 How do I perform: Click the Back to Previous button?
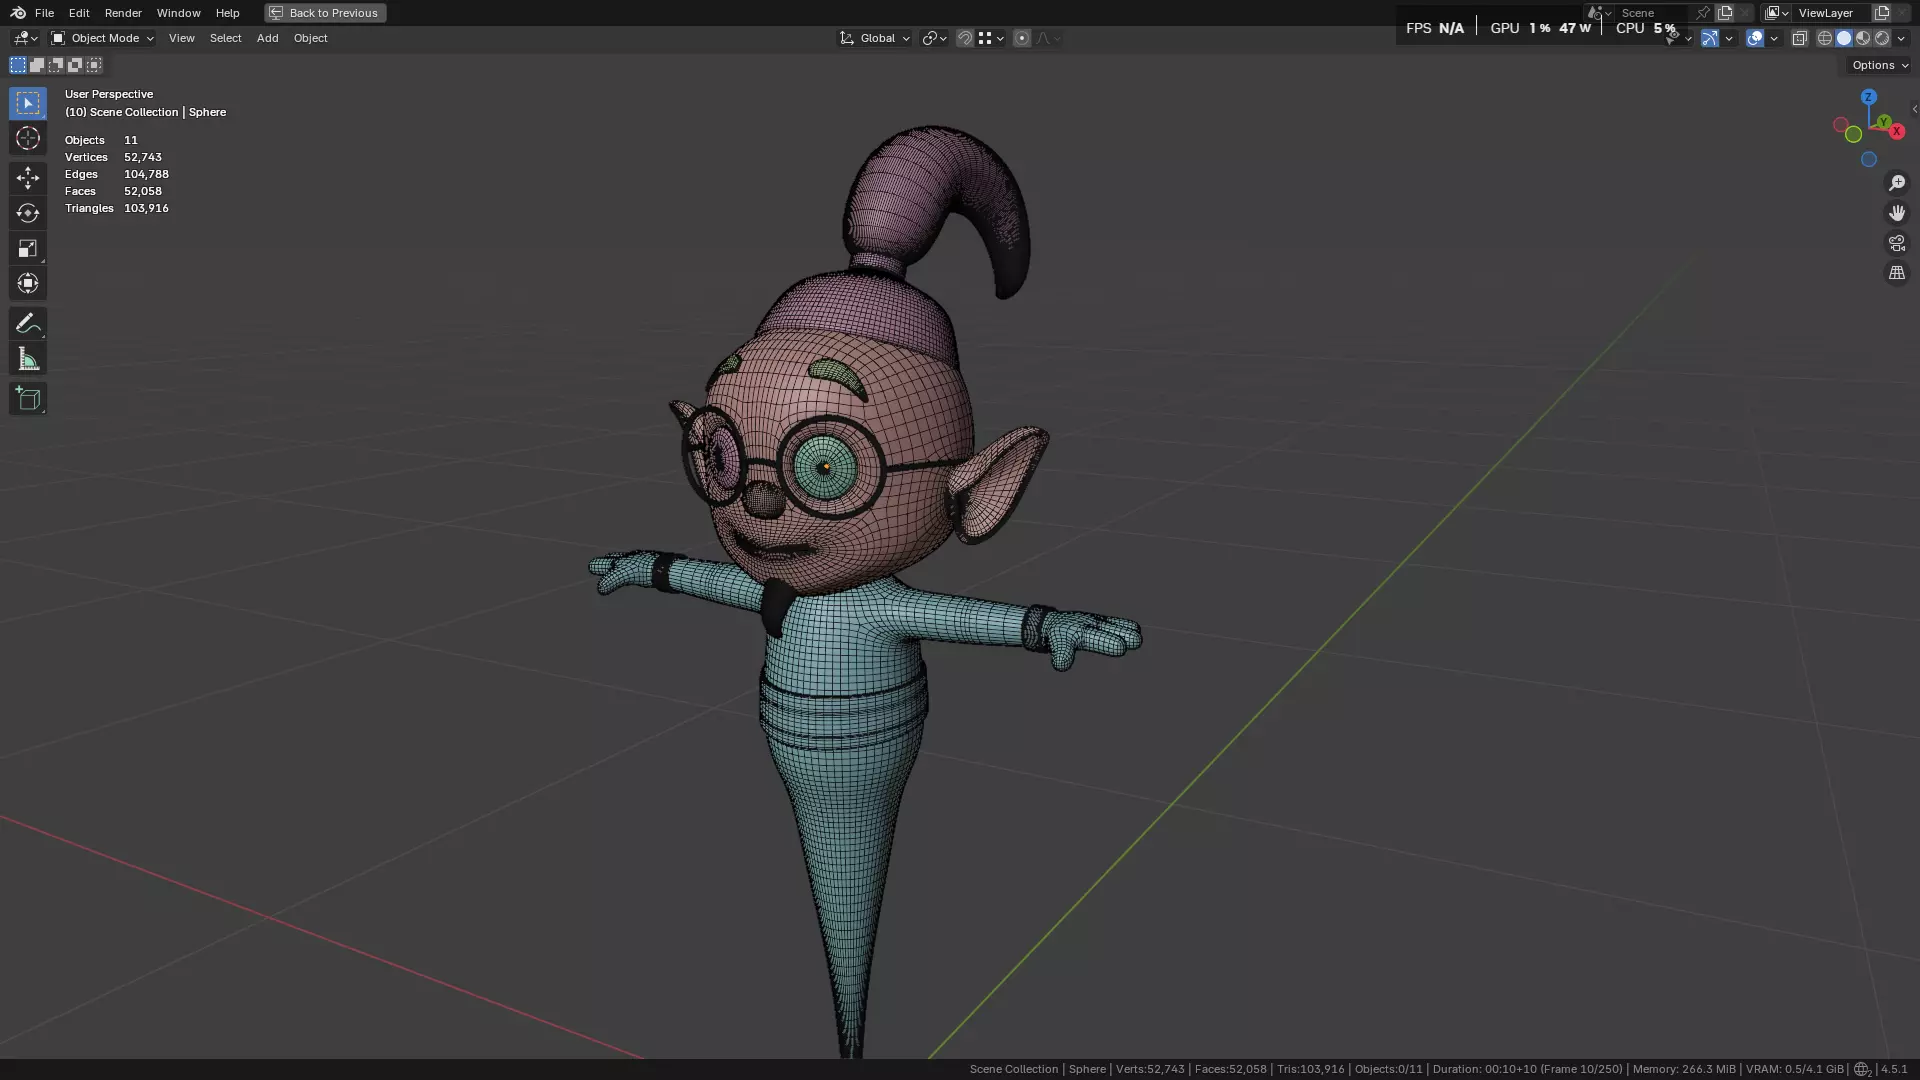pyautogui.click(x=325, y=13)
